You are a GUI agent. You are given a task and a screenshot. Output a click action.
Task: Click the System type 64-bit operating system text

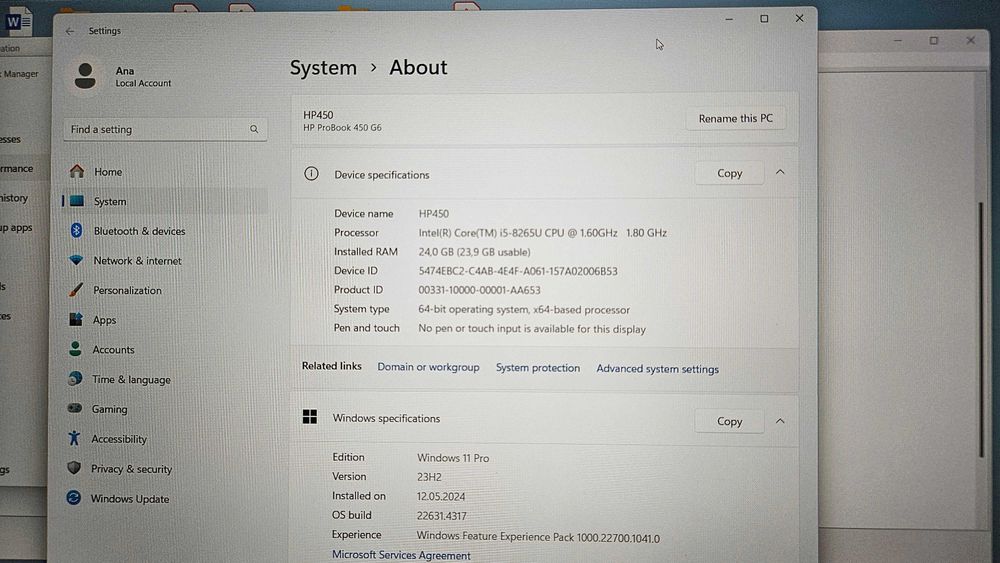click(524, 309)
